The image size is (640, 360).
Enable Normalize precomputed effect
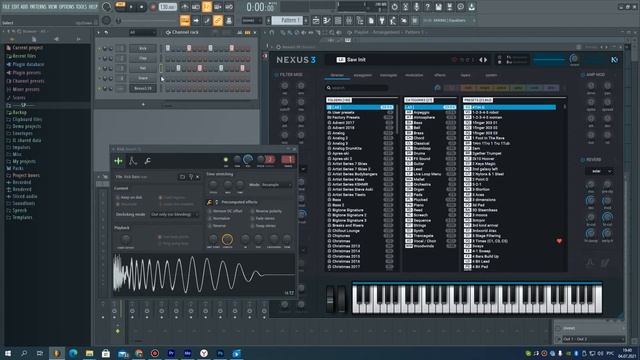click(x=219, y=218)
